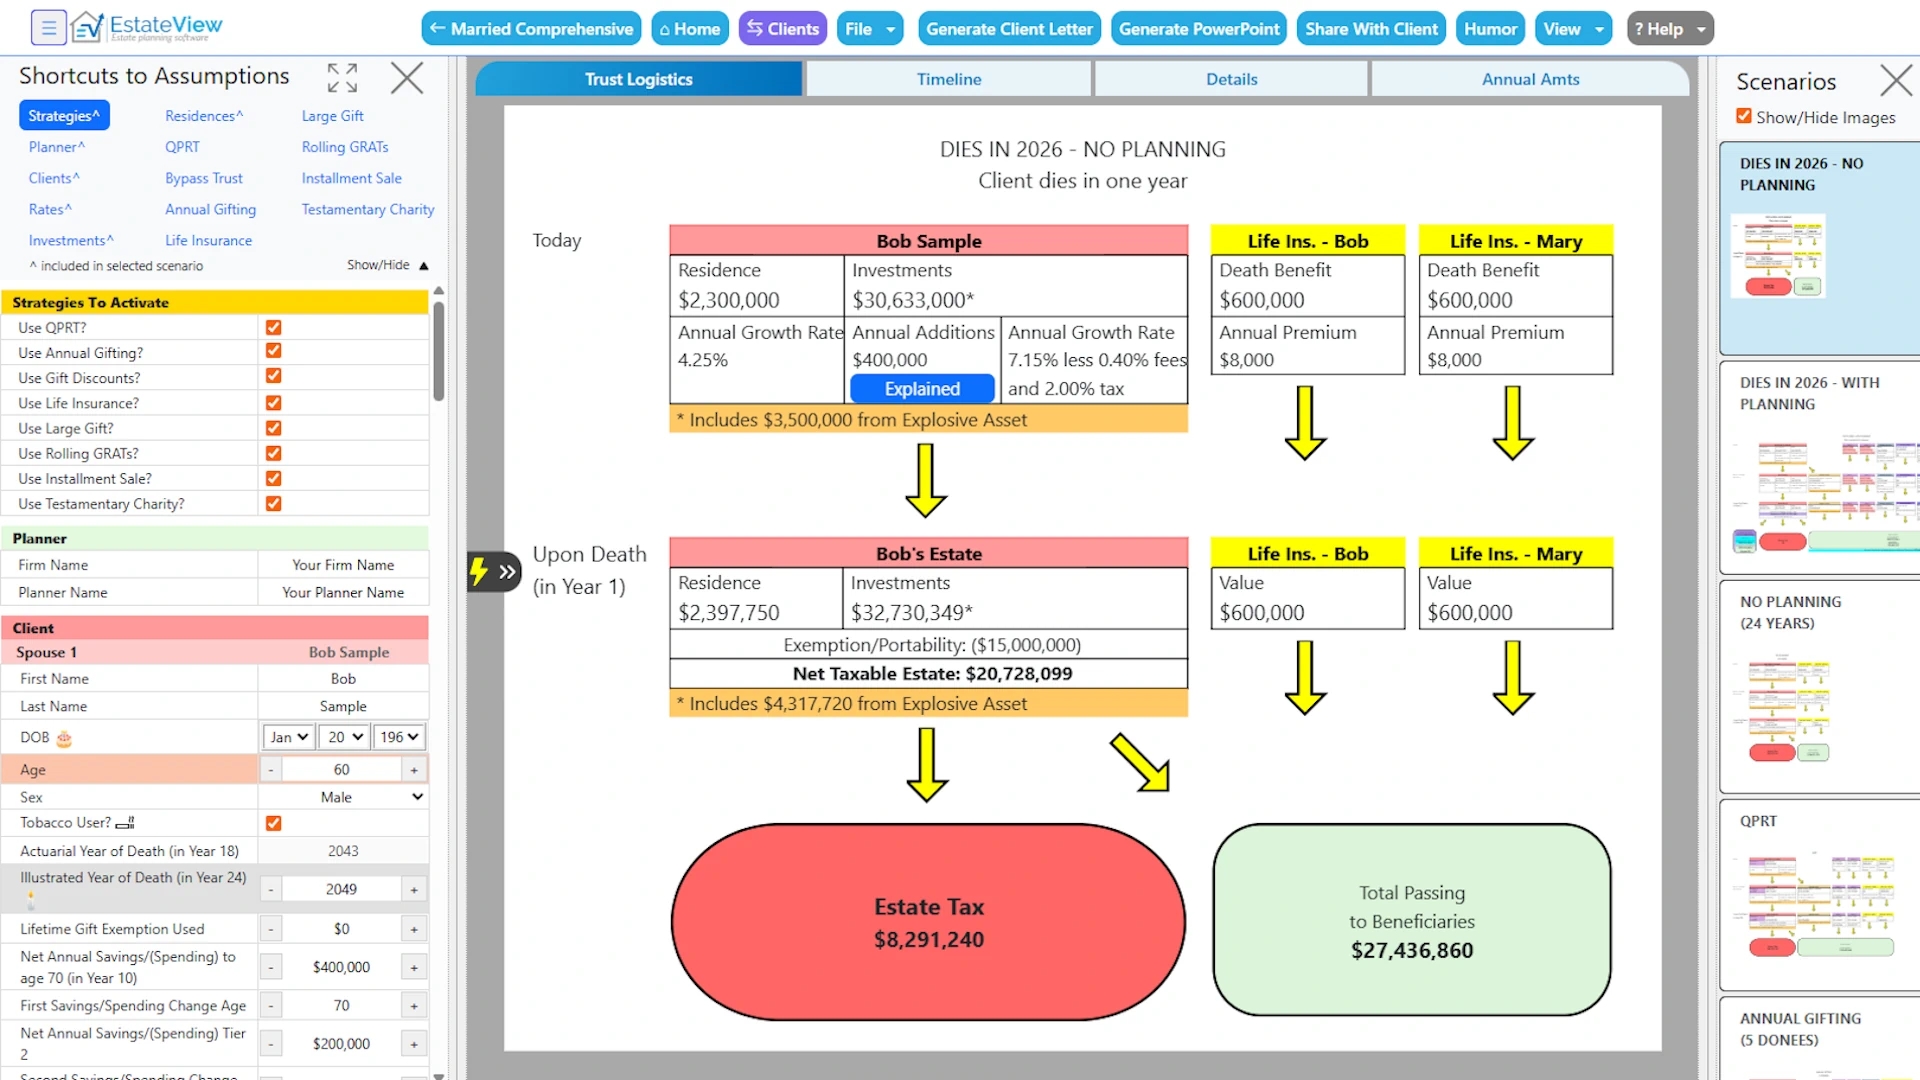Click the lightning bolt shortcut icon
1920x1080 pixels.
[479, 571]
